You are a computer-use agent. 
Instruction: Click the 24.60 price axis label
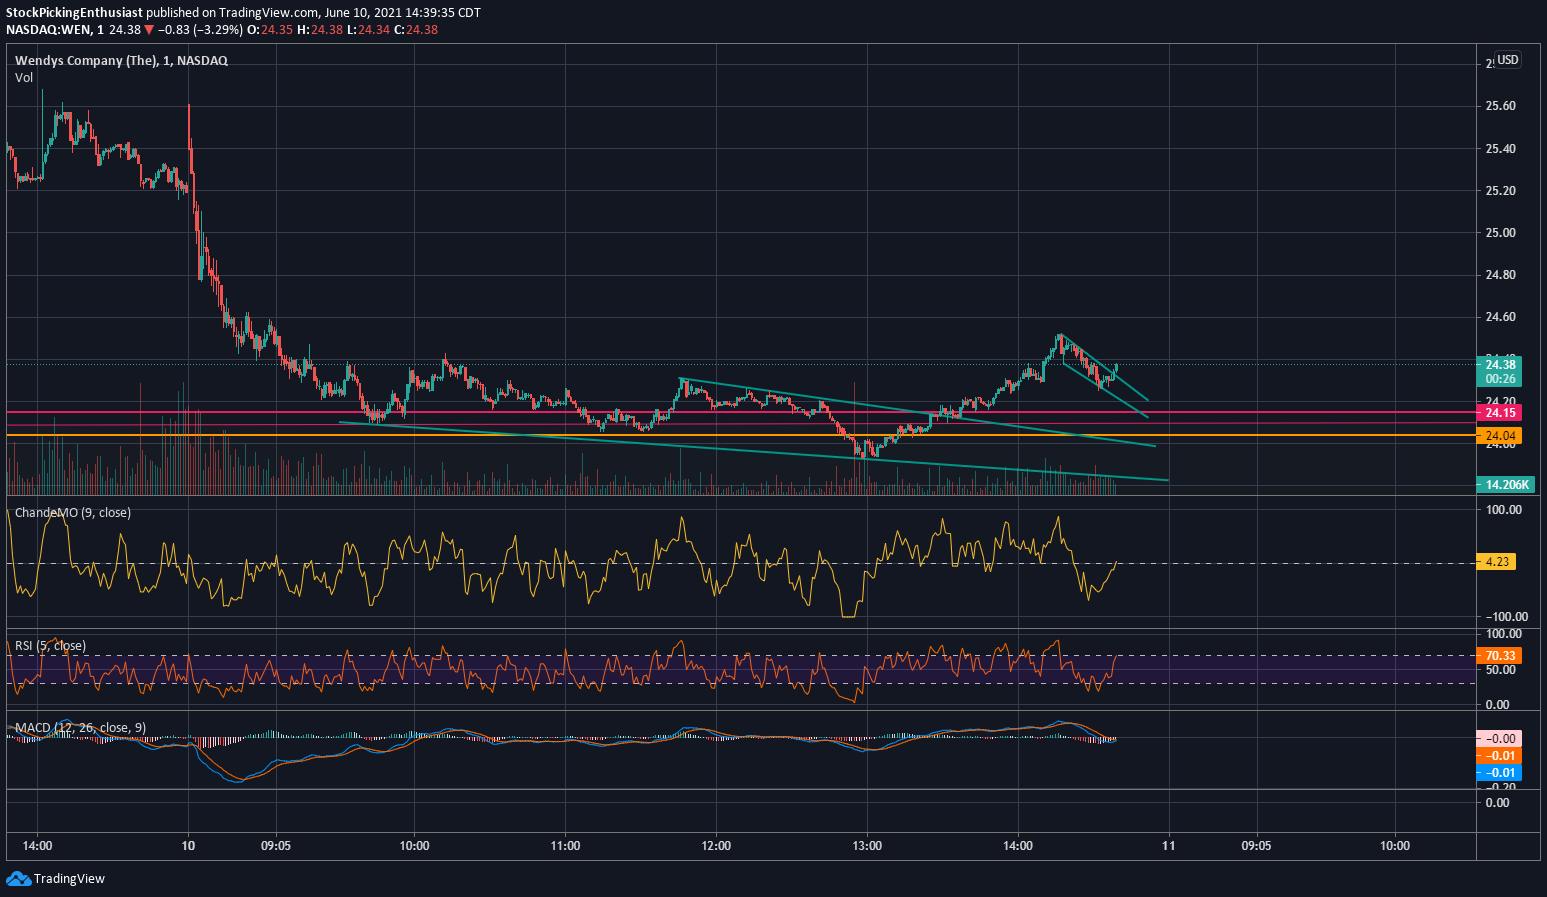[1500, 317]
